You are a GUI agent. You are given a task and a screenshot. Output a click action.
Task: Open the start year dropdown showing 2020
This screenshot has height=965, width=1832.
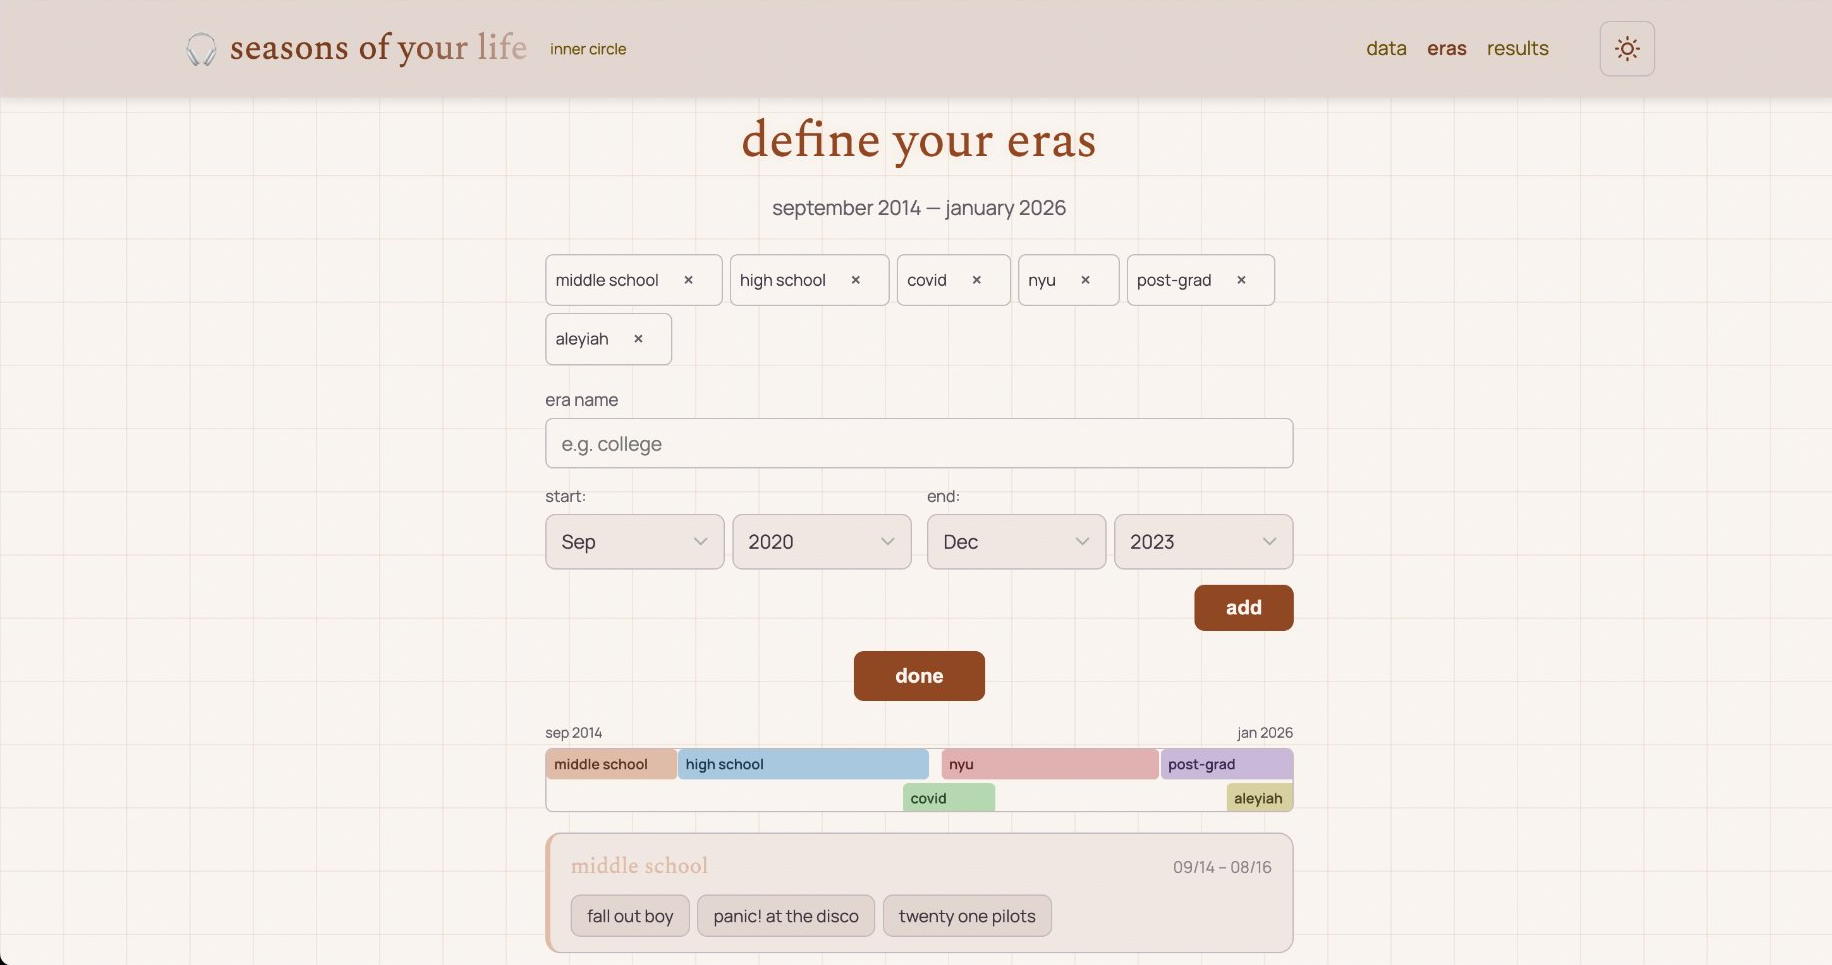(821, 541)
